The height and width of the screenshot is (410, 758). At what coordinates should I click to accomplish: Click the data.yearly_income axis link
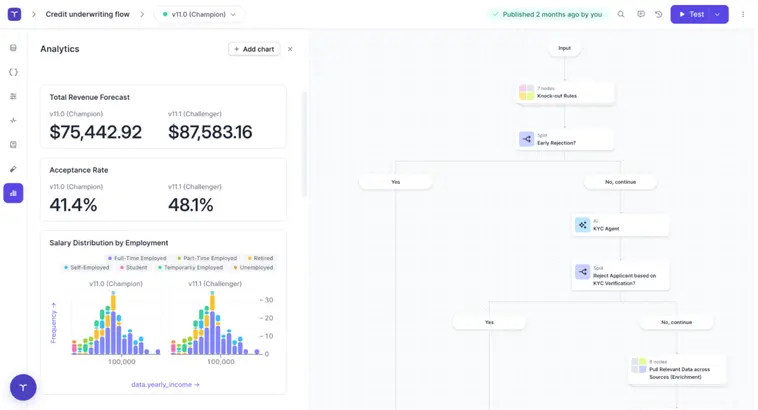click(x=165, y=385)
